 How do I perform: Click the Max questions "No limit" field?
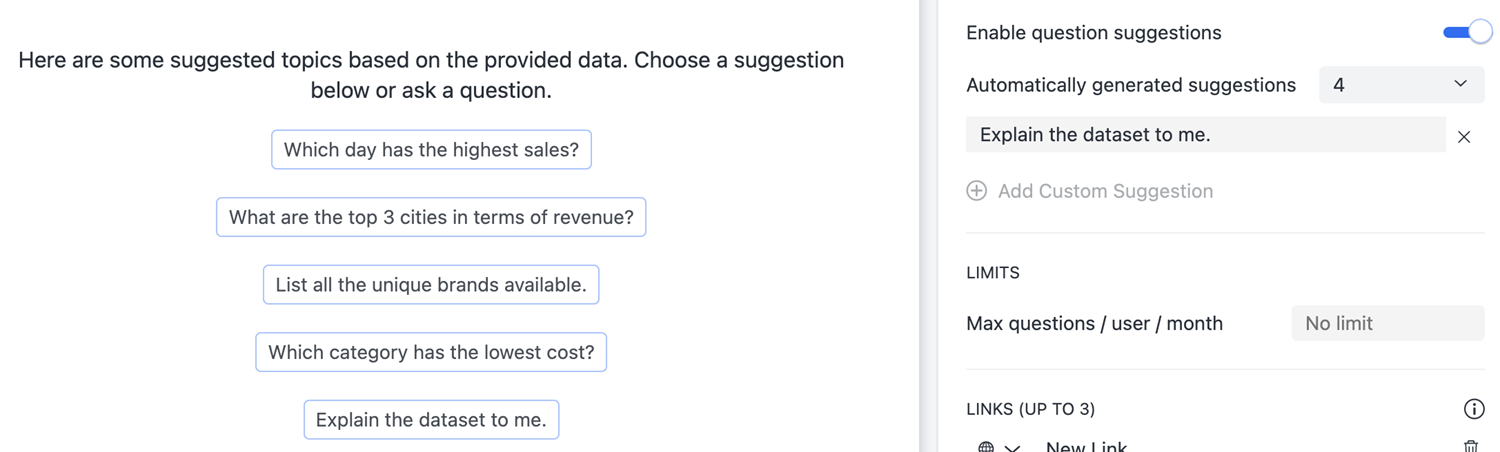click(1387, 323)
